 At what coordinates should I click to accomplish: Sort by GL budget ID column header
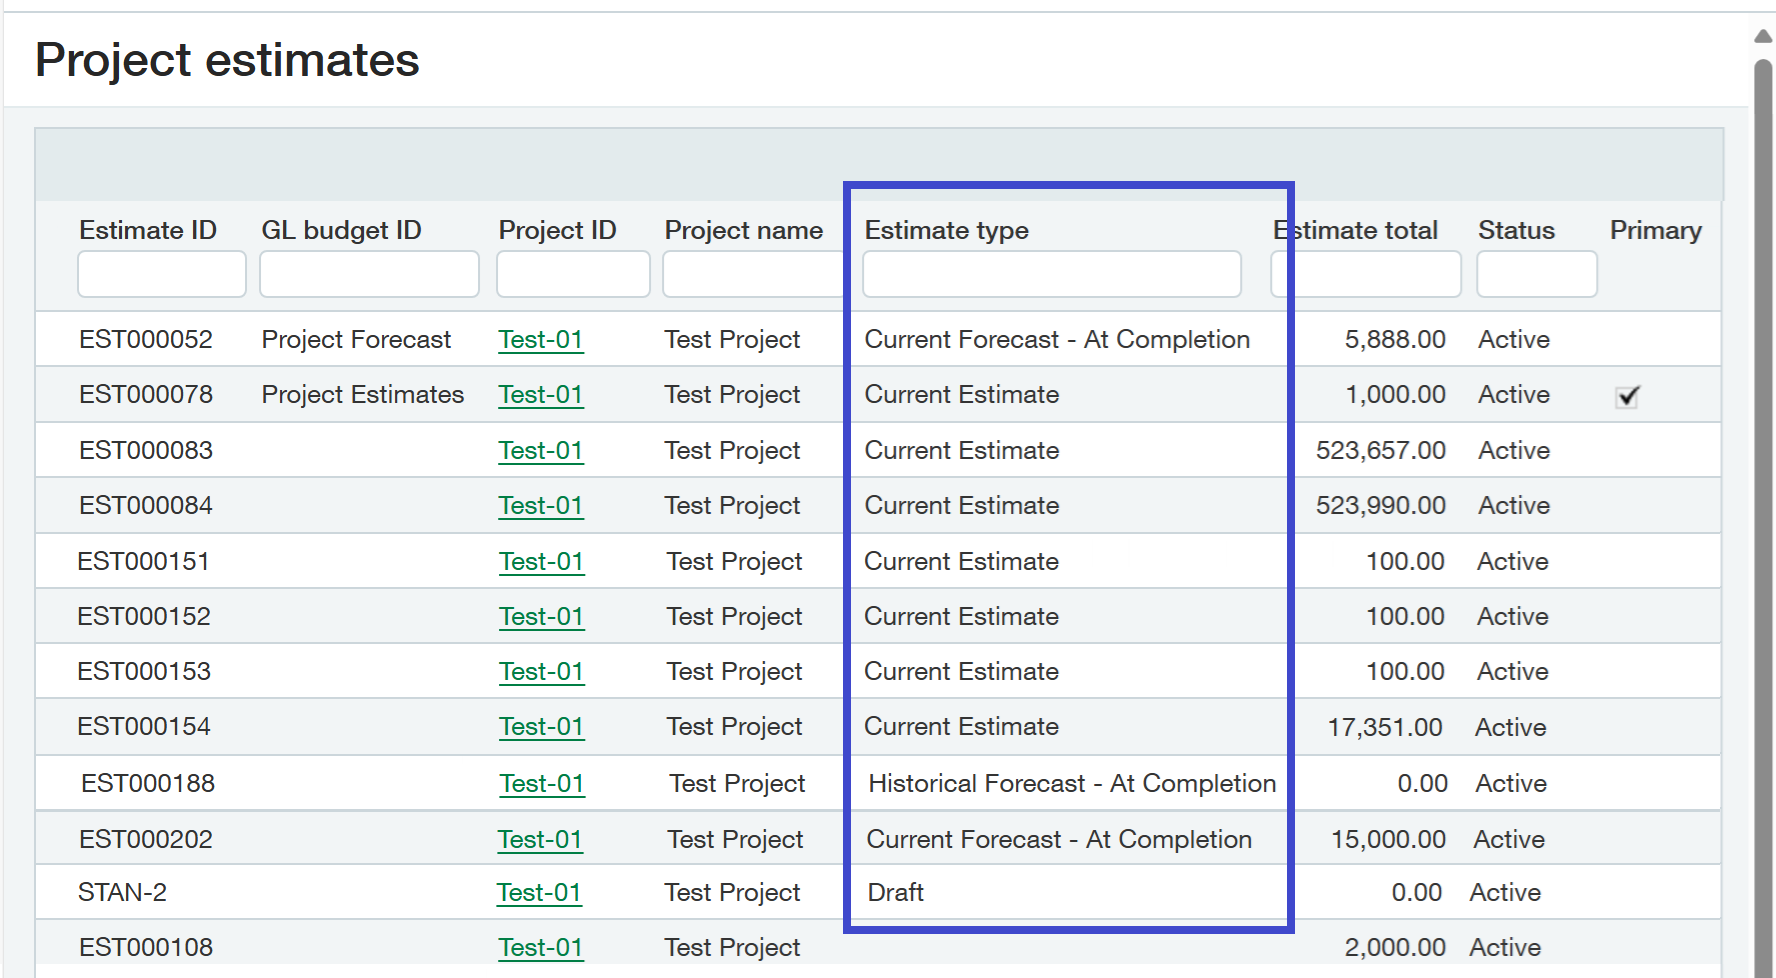342,230
